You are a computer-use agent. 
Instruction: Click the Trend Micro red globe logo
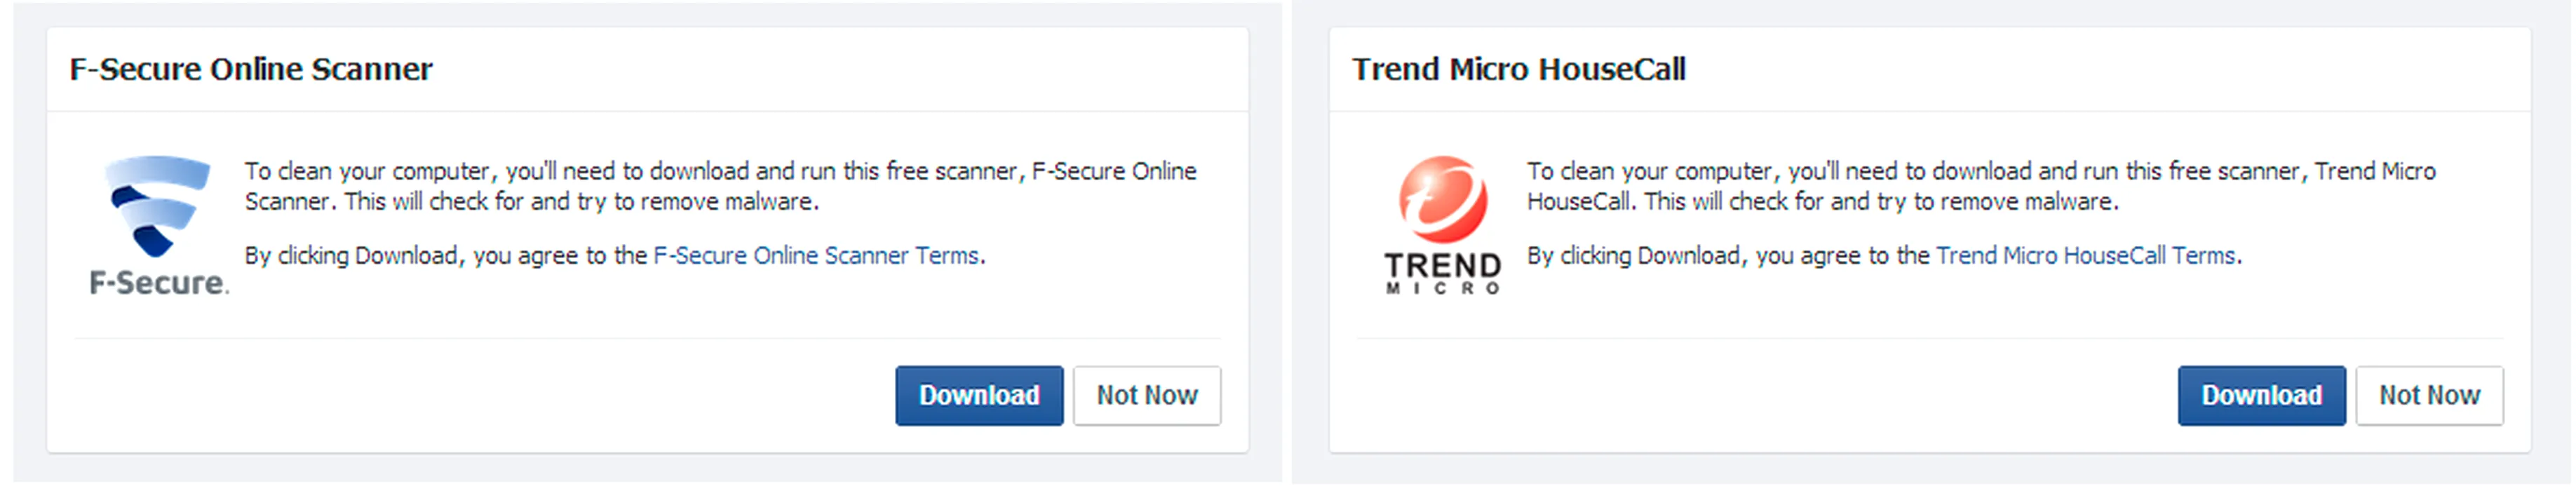coord(1442,199)
